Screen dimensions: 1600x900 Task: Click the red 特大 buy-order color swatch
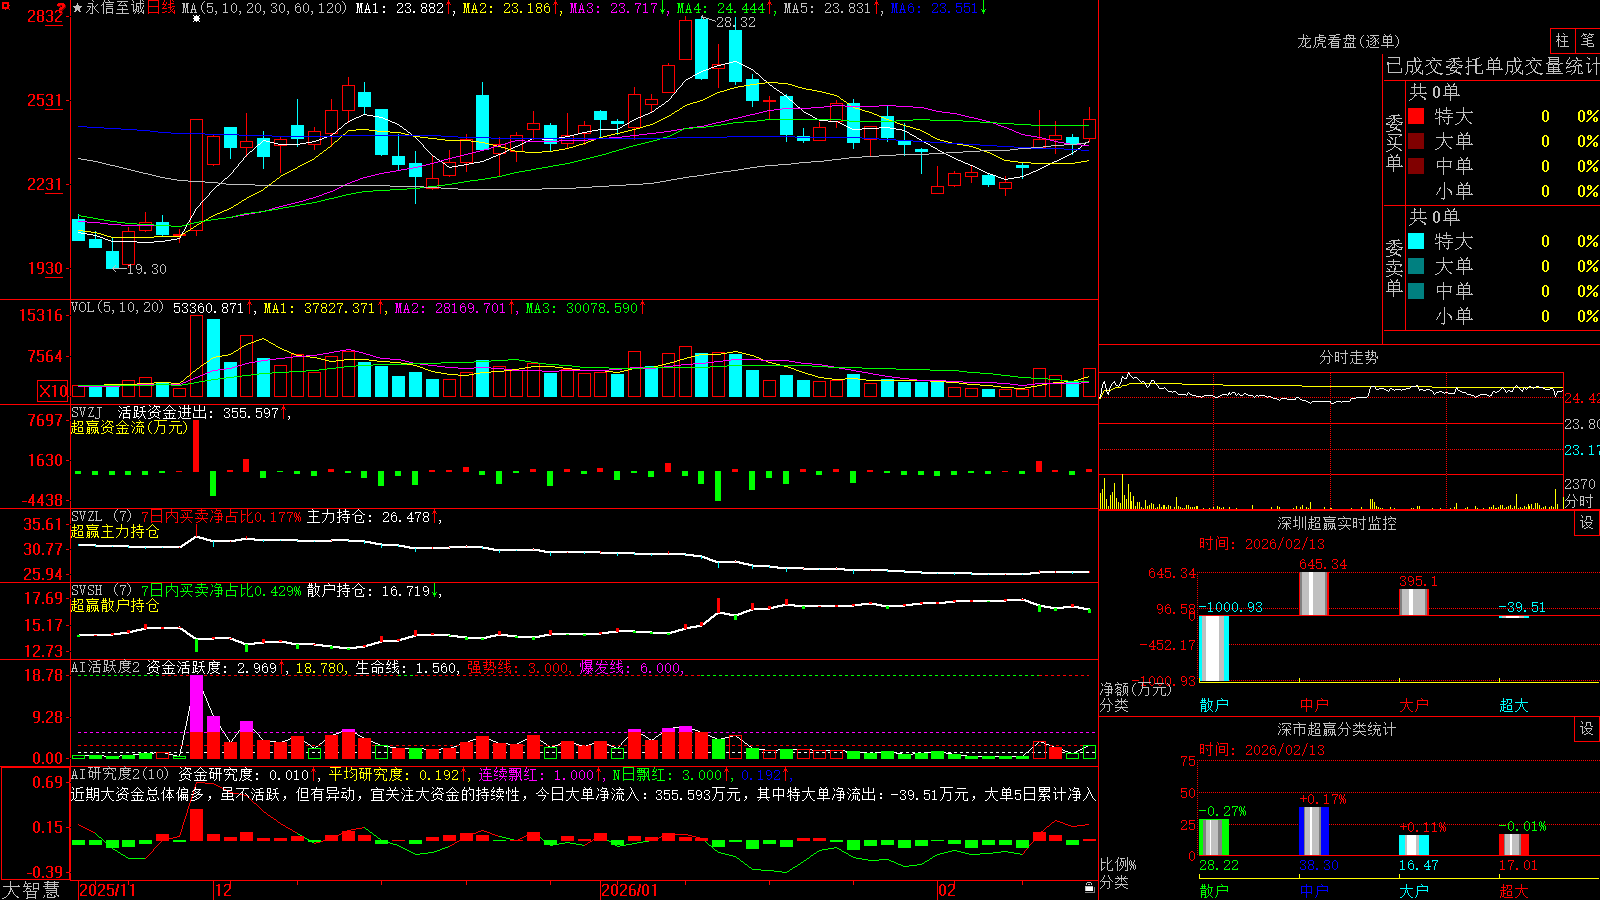pos(1416,116)
